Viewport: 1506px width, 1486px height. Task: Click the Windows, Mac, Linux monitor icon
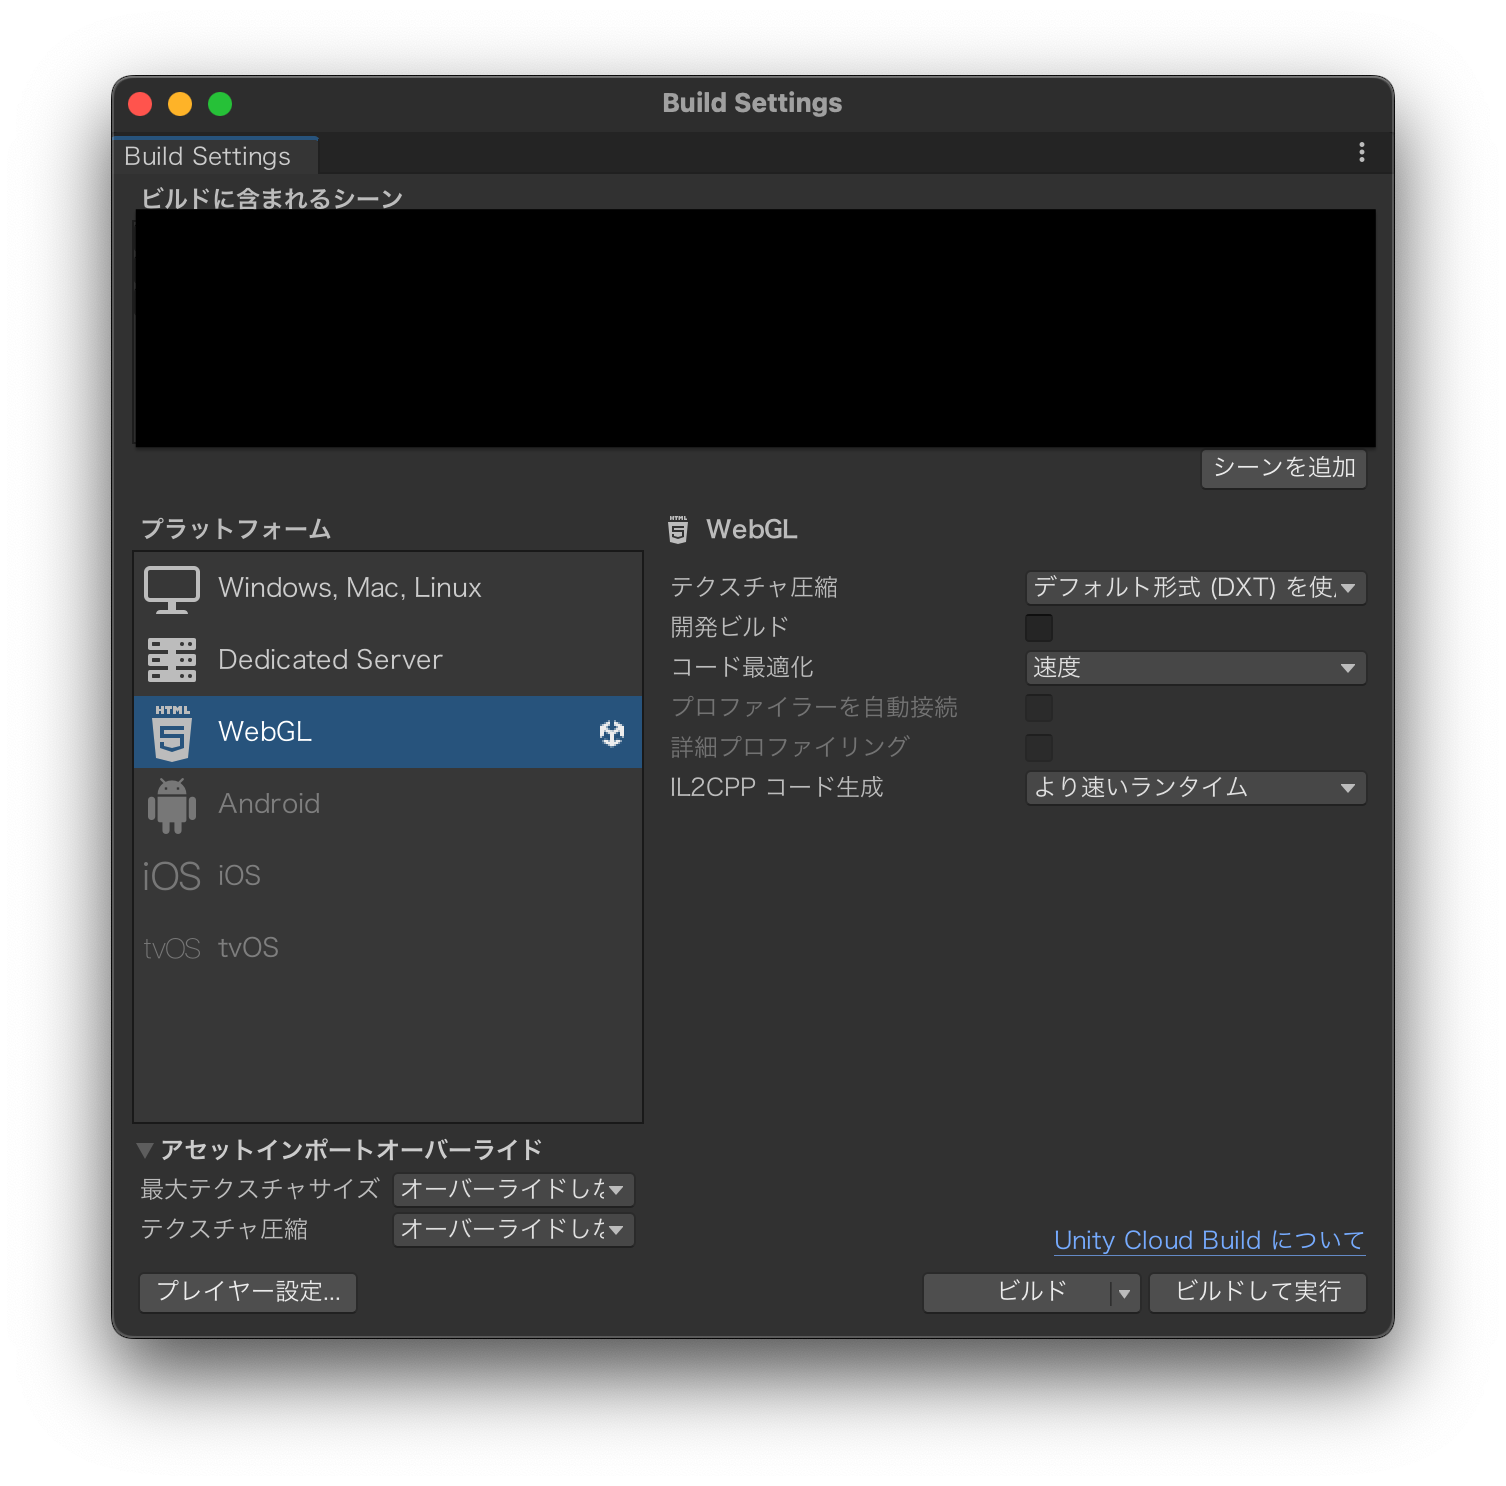(170, 588)
